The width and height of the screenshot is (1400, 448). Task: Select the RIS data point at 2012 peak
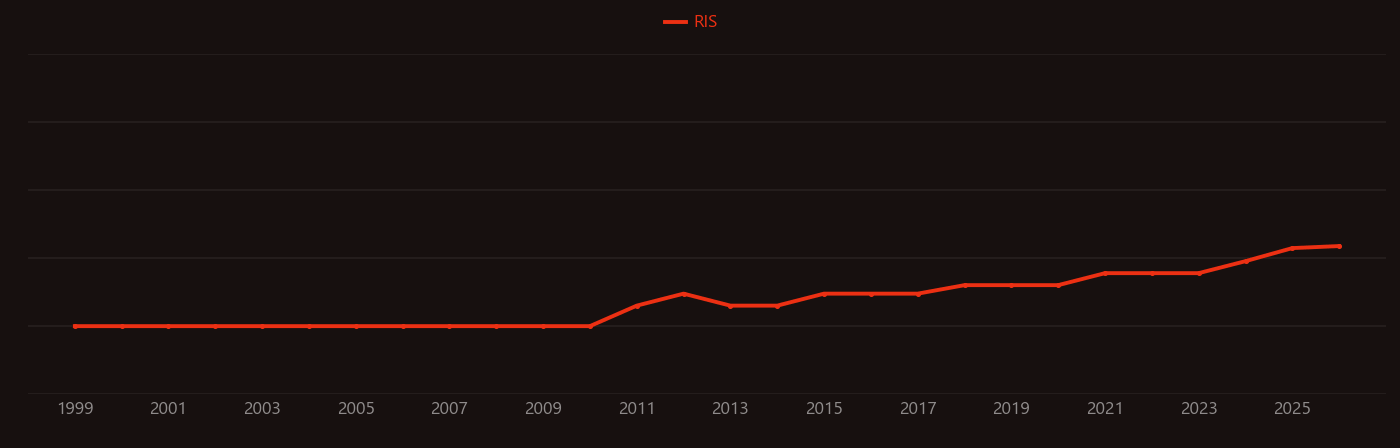click(684, 294)
